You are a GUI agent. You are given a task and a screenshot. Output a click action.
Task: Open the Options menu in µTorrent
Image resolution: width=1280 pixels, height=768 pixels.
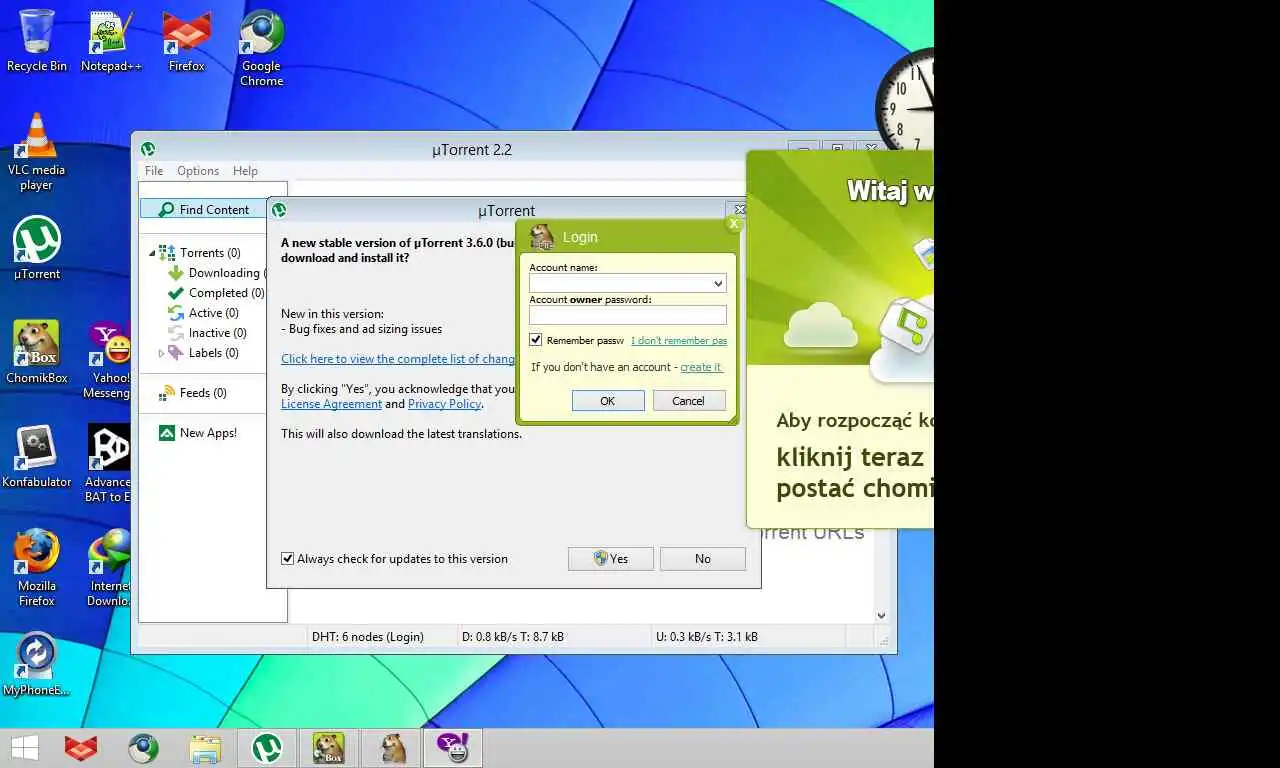198,171
